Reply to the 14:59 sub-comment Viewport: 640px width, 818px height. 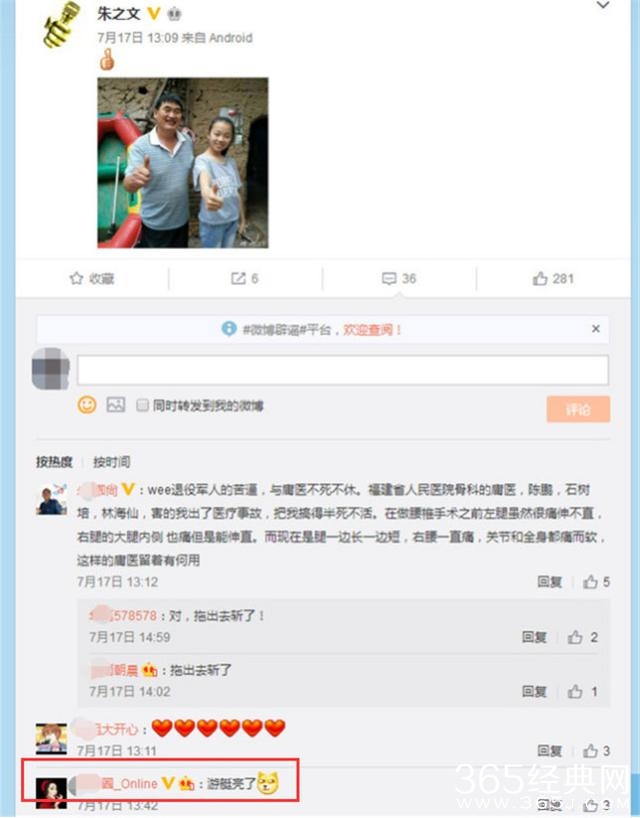(x=534, y=637)
